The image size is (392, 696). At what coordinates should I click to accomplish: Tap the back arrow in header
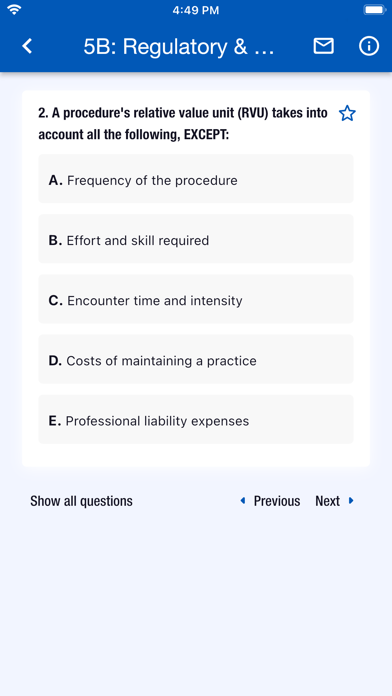pos(27,46)
